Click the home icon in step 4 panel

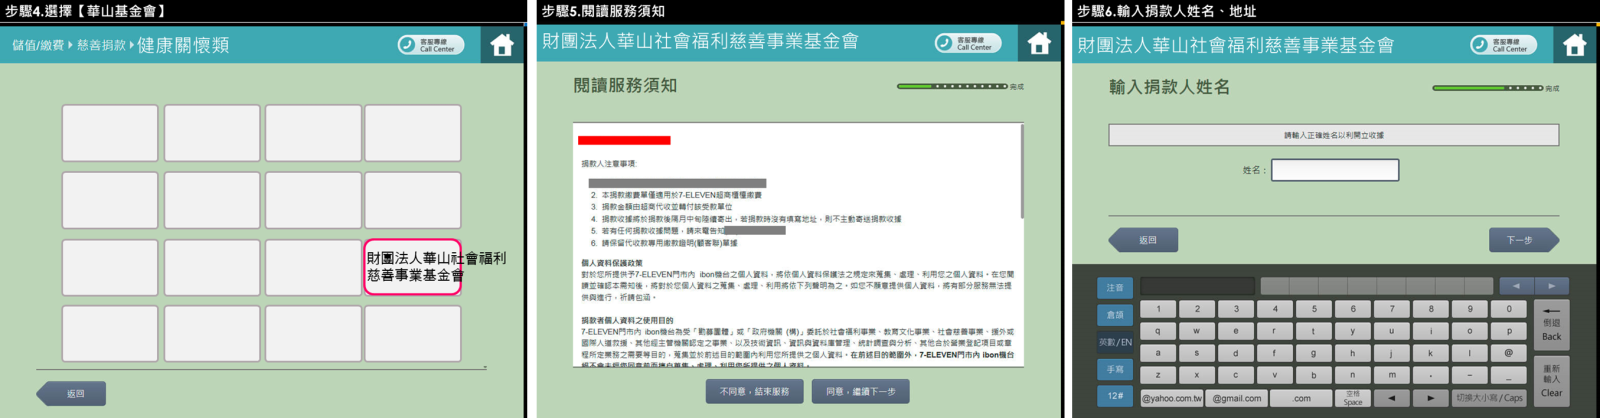[502, 45]
